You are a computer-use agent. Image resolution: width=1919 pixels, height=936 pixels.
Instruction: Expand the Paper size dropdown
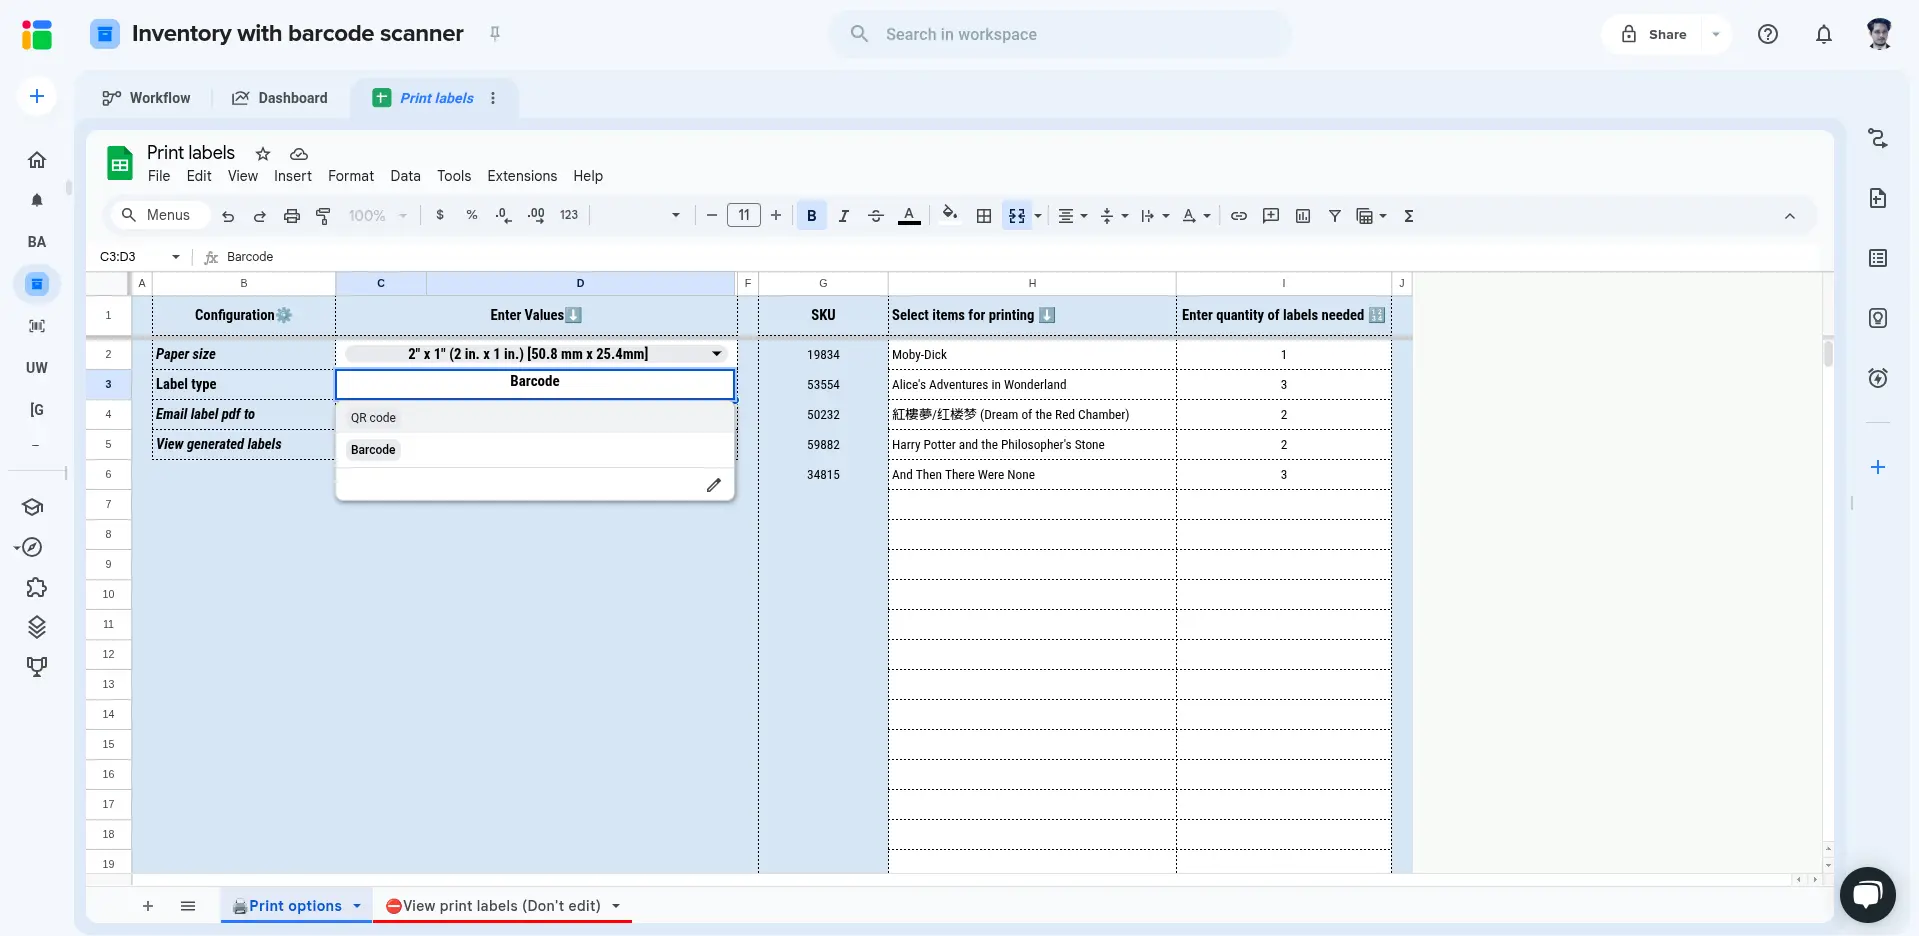(716, 354)
